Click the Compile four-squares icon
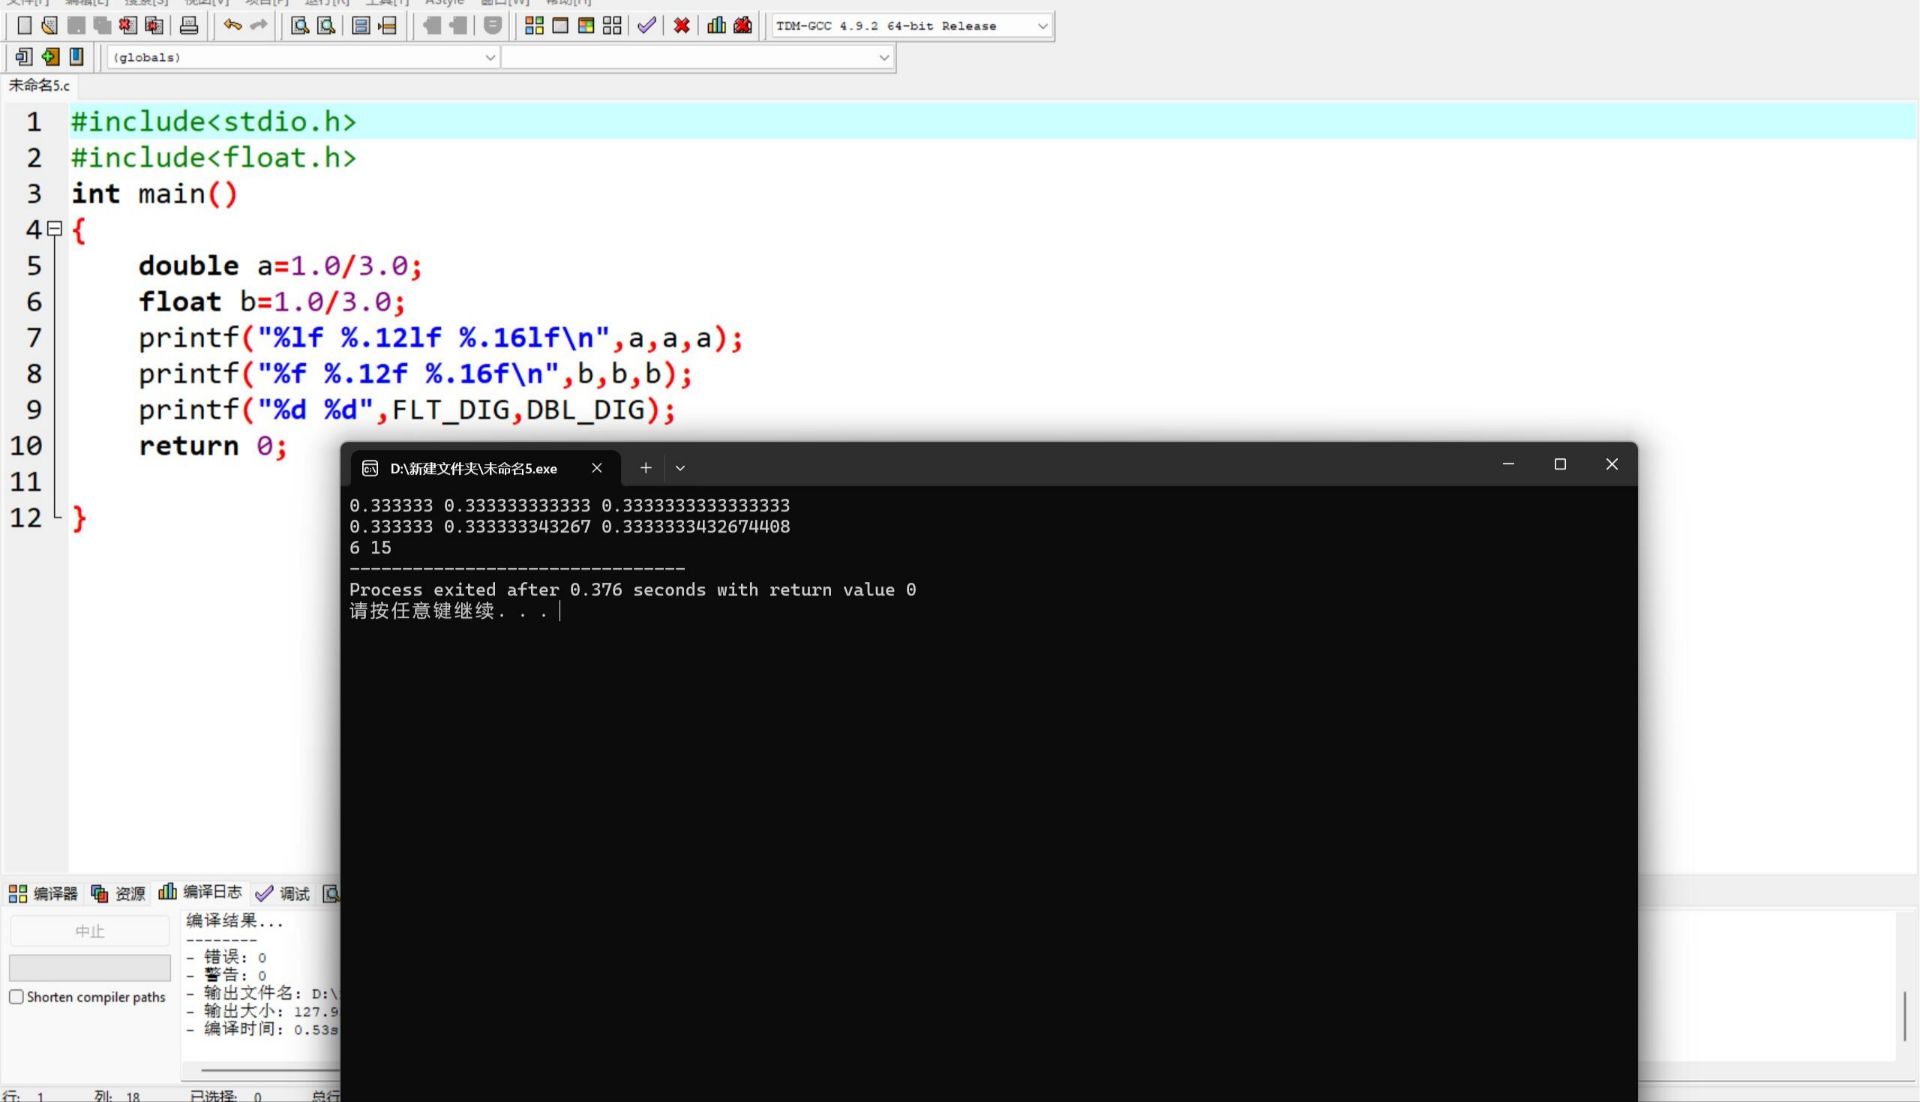 (x=534, y=26)
